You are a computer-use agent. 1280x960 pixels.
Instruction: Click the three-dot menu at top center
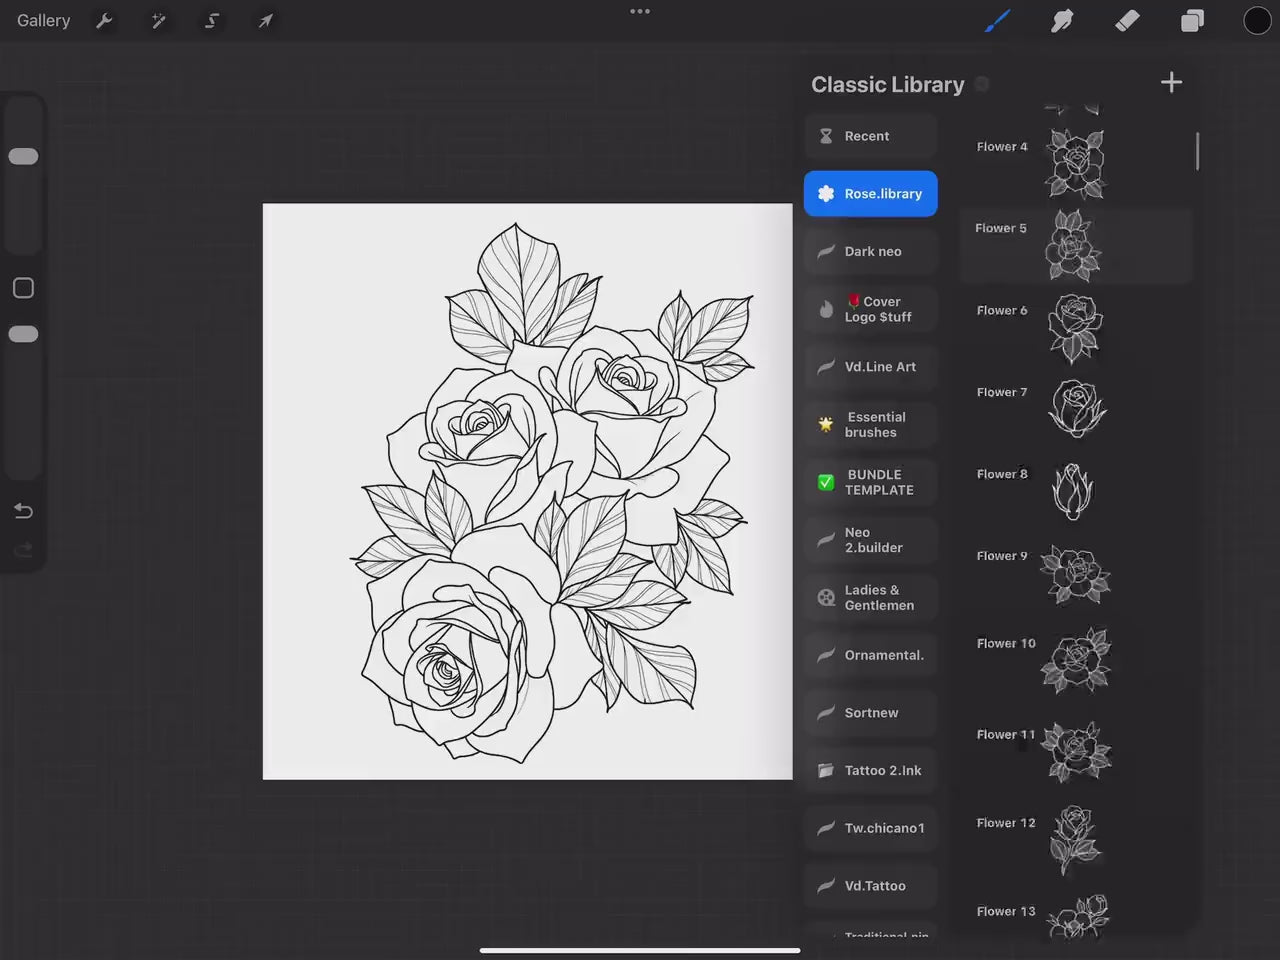(640, 12)
